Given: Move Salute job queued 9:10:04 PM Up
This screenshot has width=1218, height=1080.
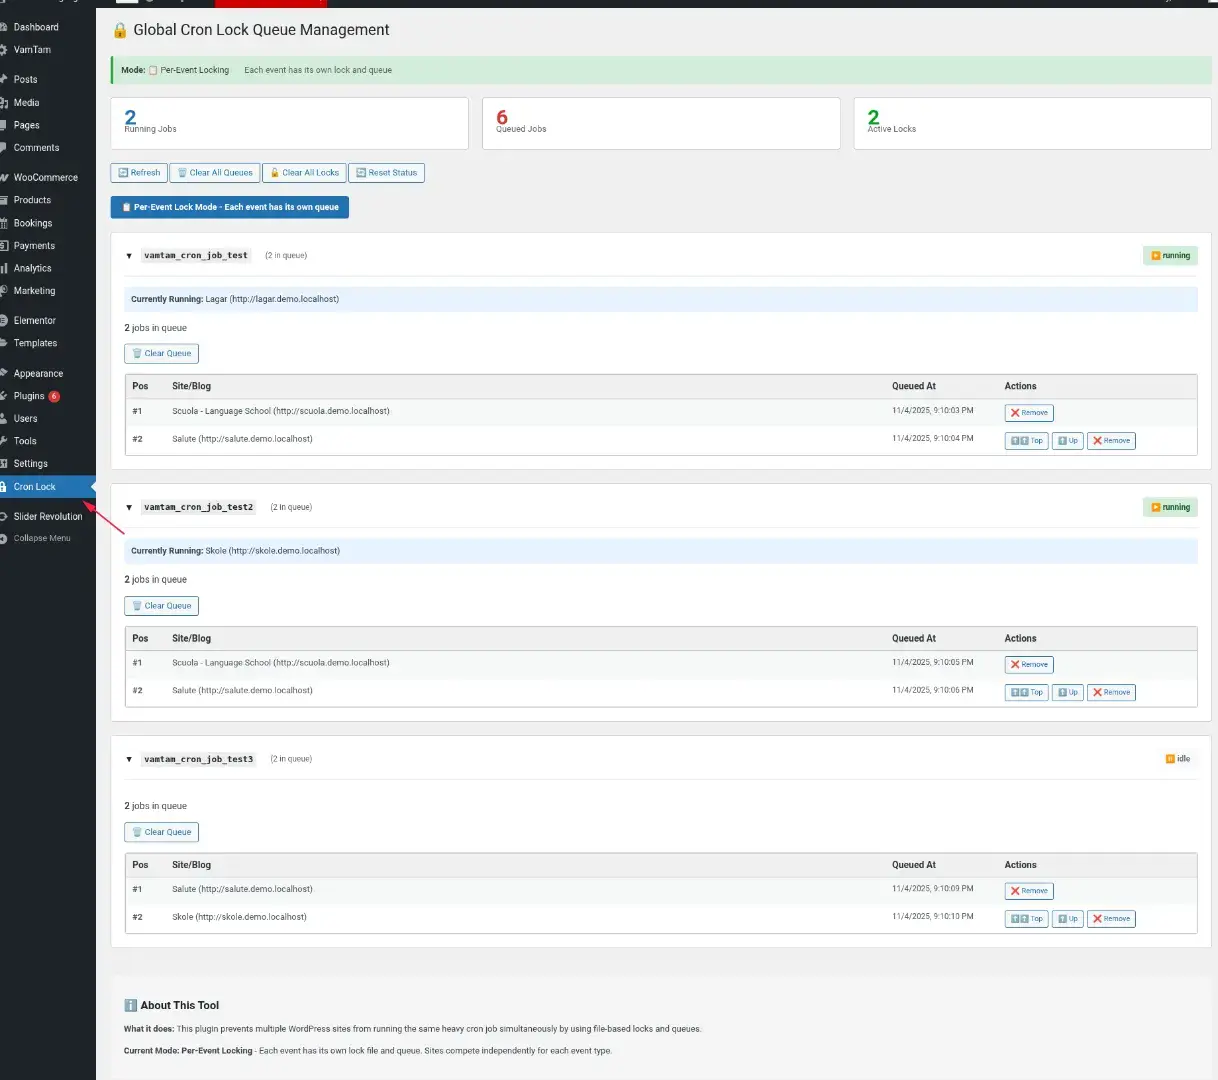Looking at the screenshot, I should coord(1067,441).
